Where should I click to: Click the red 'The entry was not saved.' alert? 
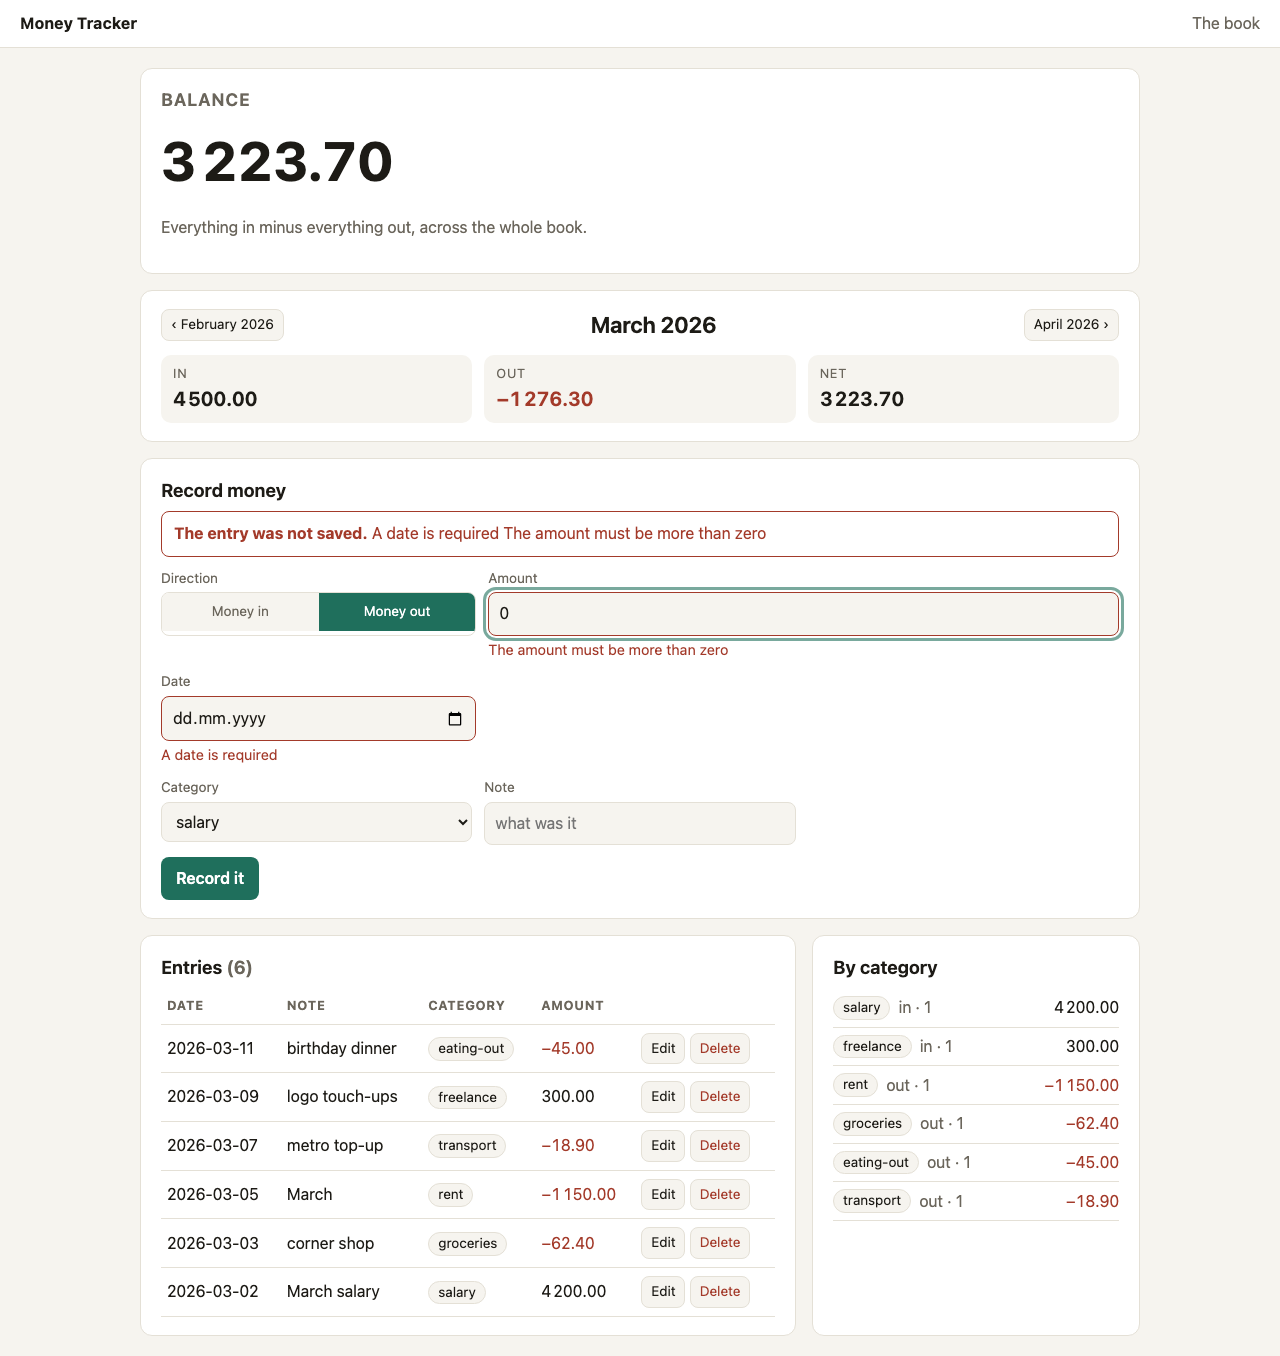640,534
